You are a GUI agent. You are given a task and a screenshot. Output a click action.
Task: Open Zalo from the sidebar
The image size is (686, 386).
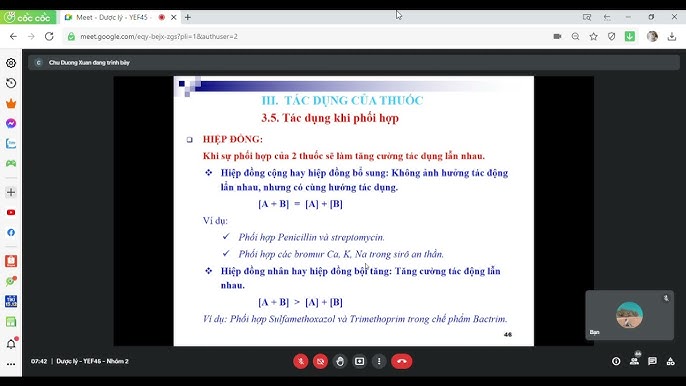click(x=11, y=143)
